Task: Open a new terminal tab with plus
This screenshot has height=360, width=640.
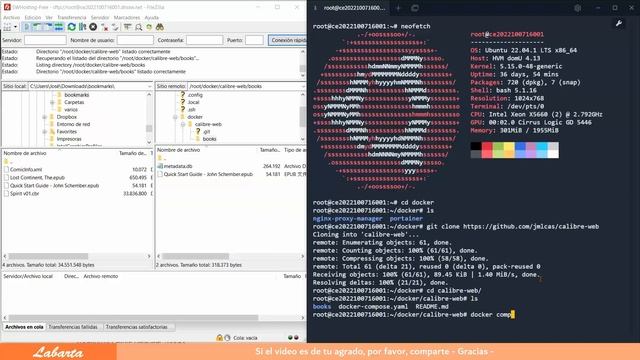Action: coord(398,8)
